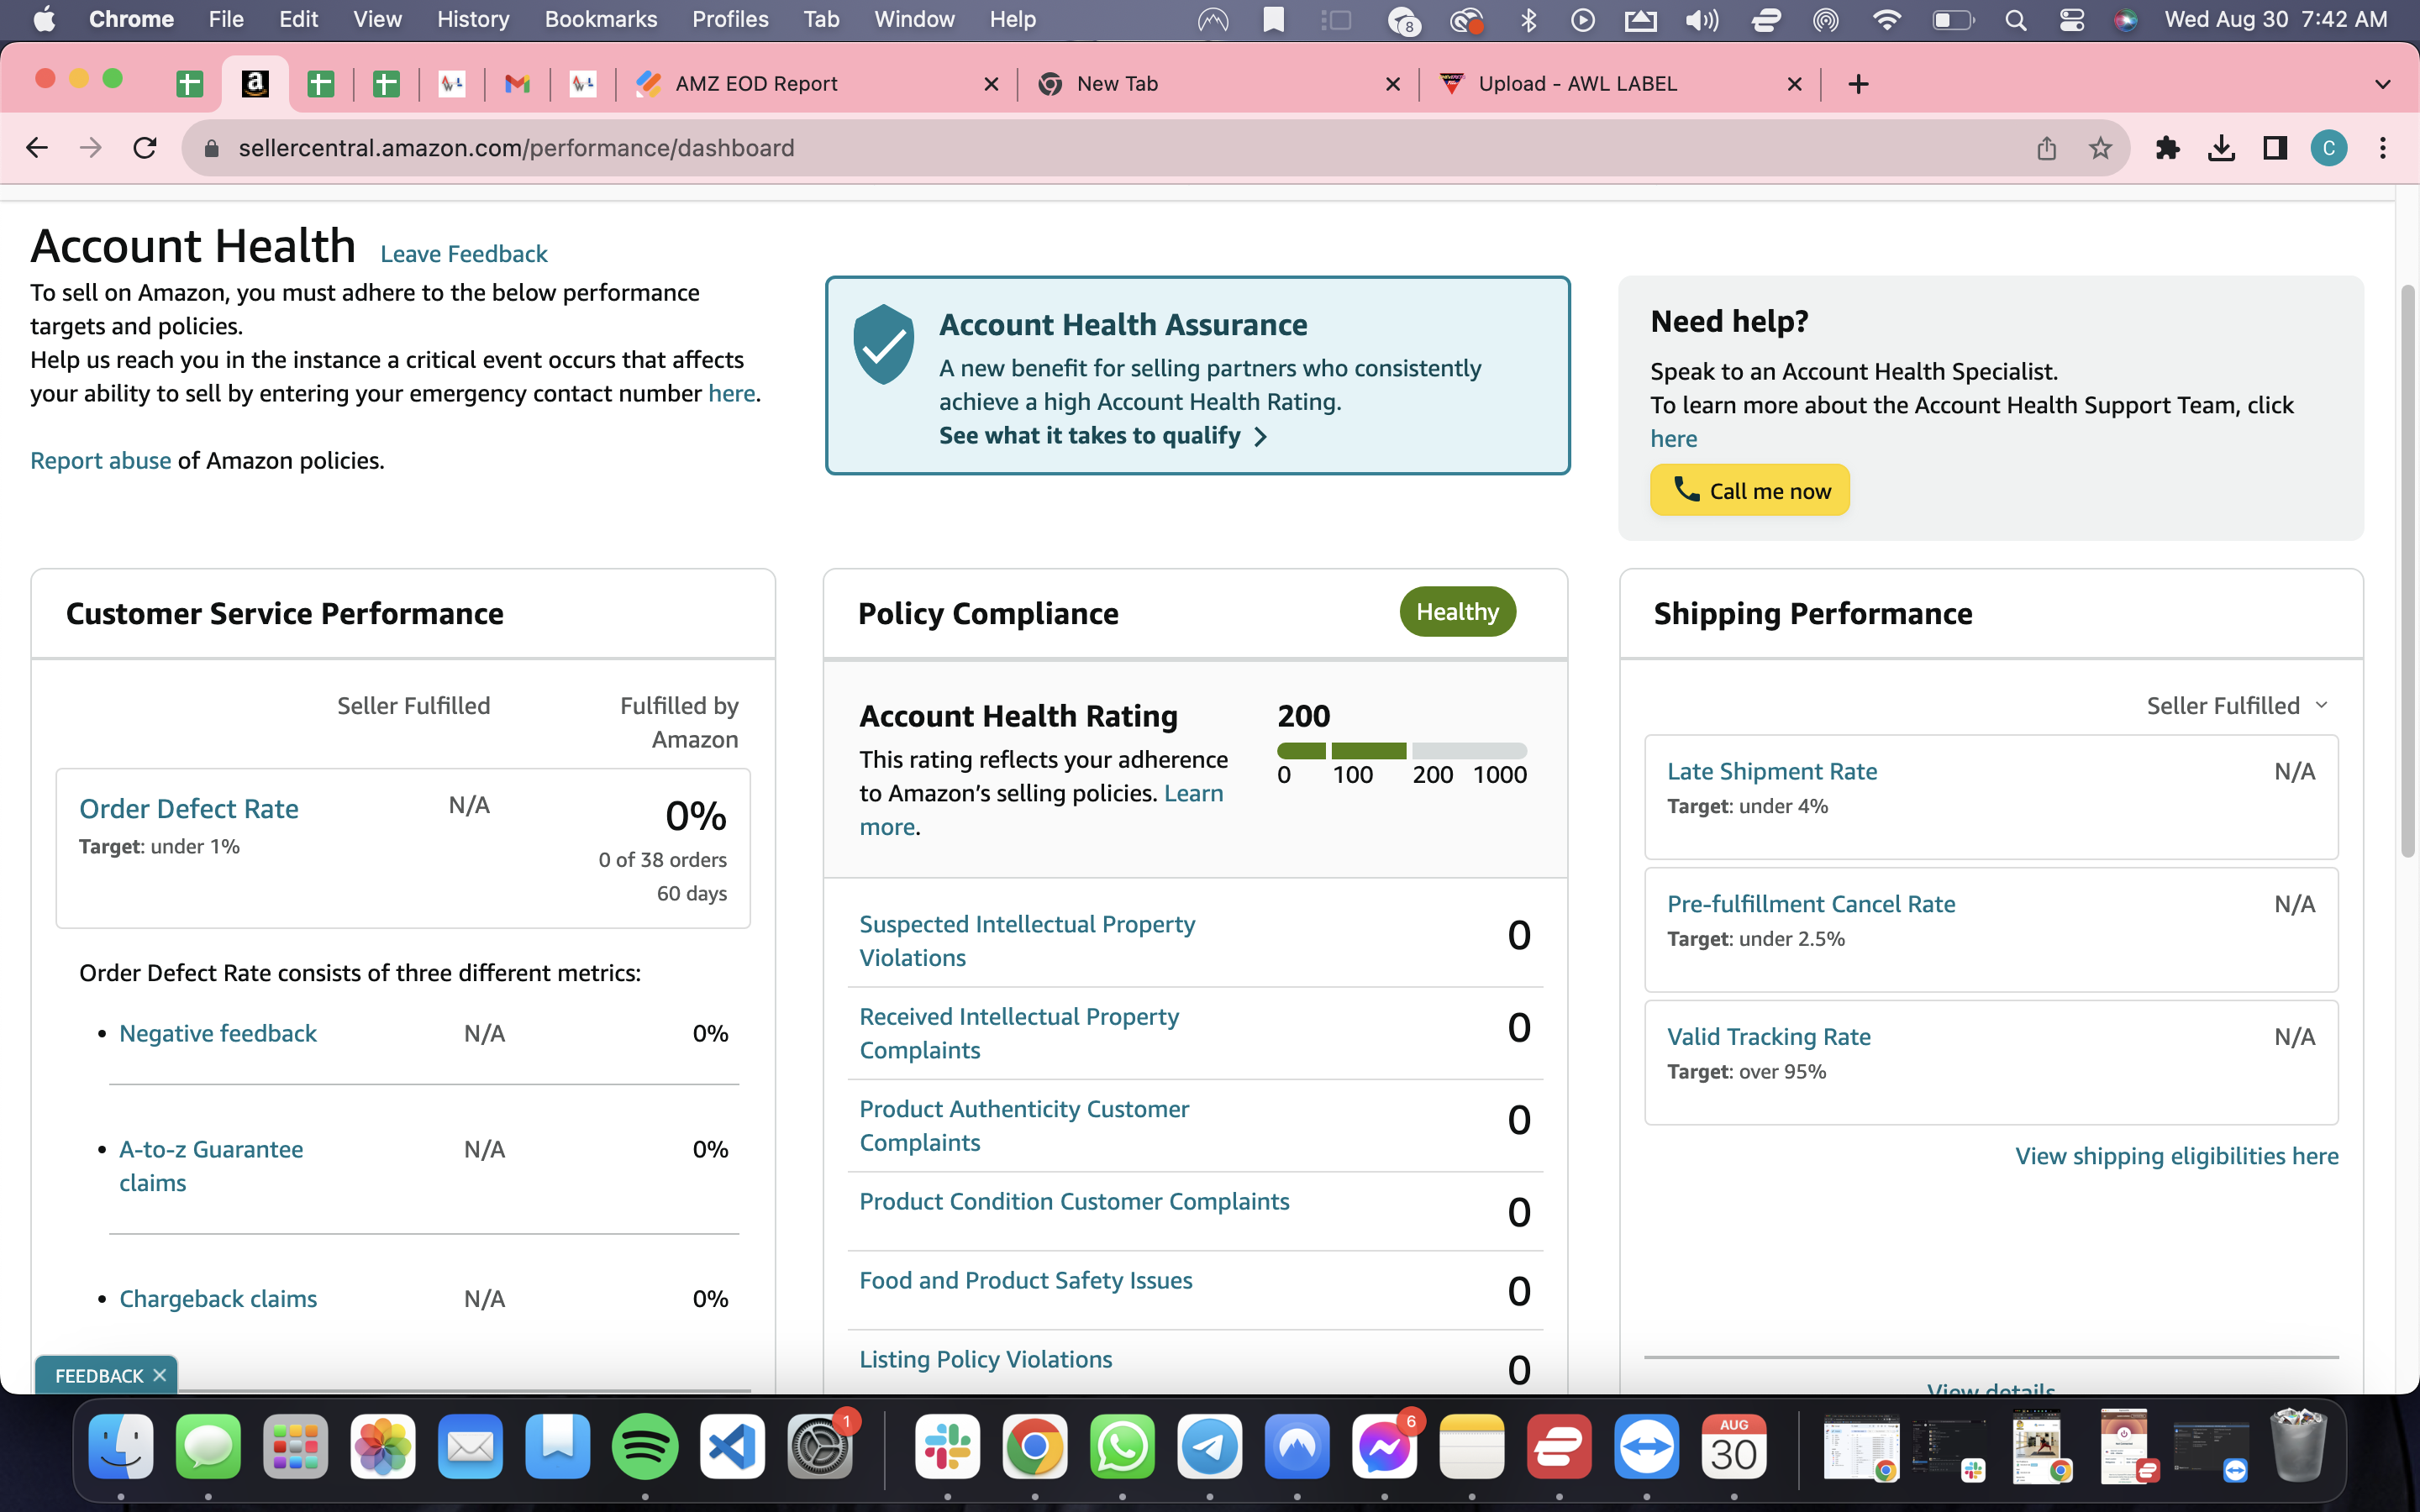Switch to the Gmail pinned tab
Screen dimensions: 2420x1512
(x=517, y=84)
